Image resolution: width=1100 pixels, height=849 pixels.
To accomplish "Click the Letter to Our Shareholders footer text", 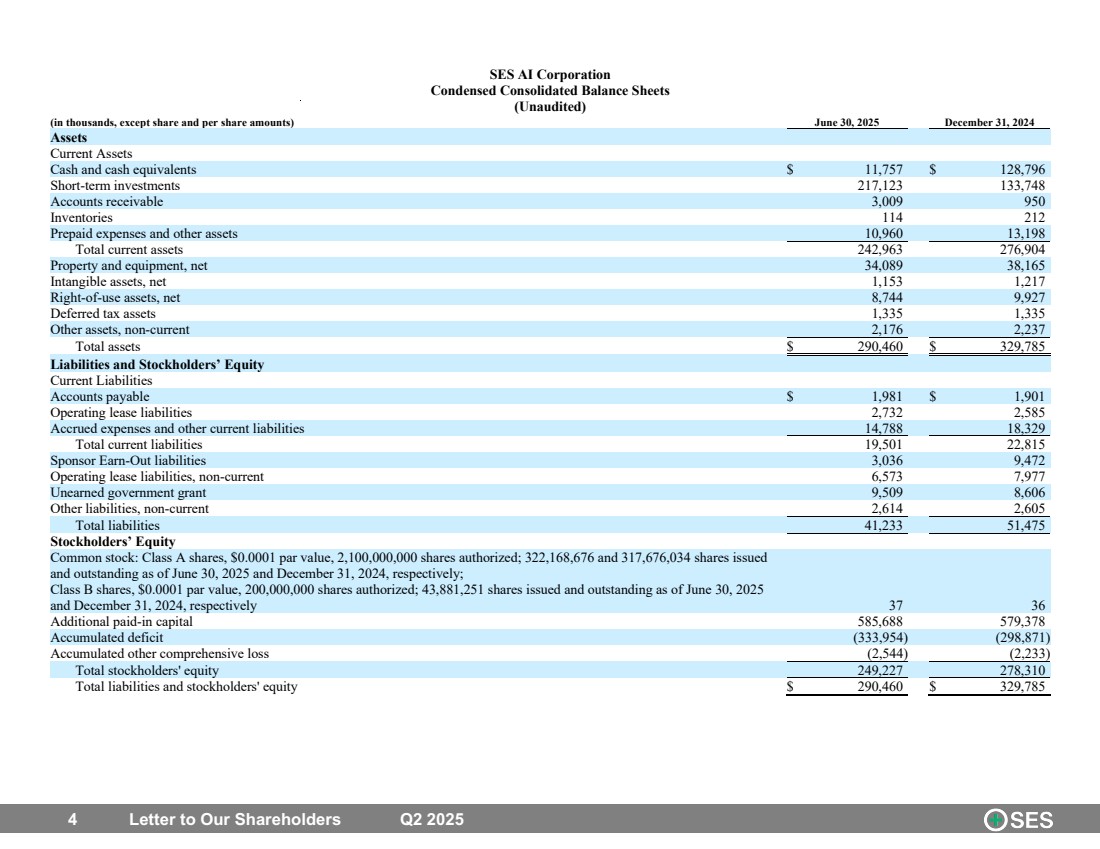I will click(x=235, y=820).
